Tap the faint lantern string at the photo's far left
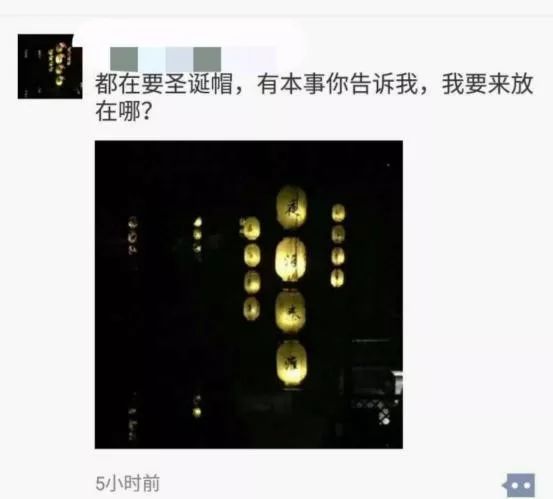Viewport: 553px width, 499px height. point(133,236)
